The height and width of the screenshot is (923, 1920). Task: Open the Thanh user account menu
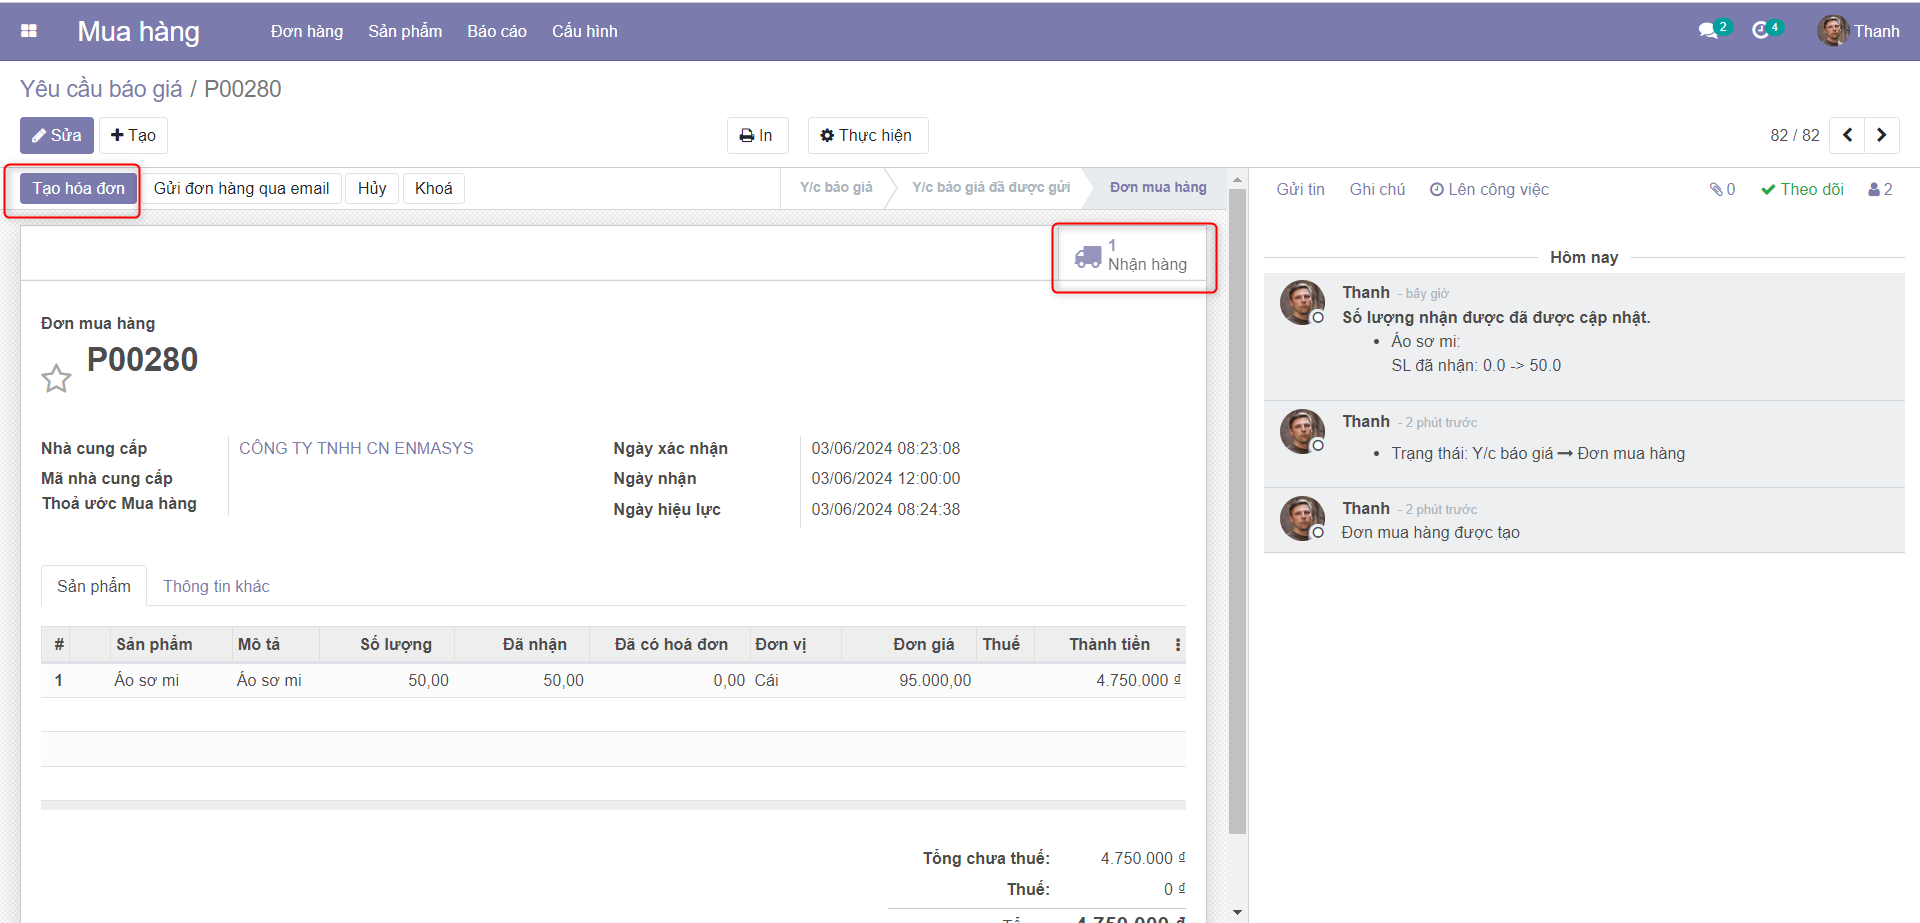[x=1859, y=31]
